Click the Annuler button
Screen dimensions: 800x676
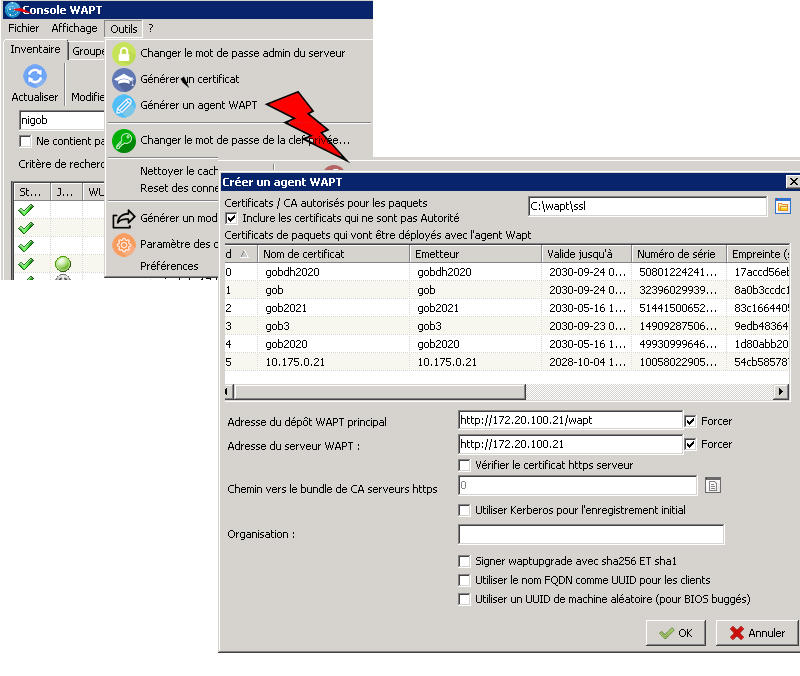pos(756,633)
